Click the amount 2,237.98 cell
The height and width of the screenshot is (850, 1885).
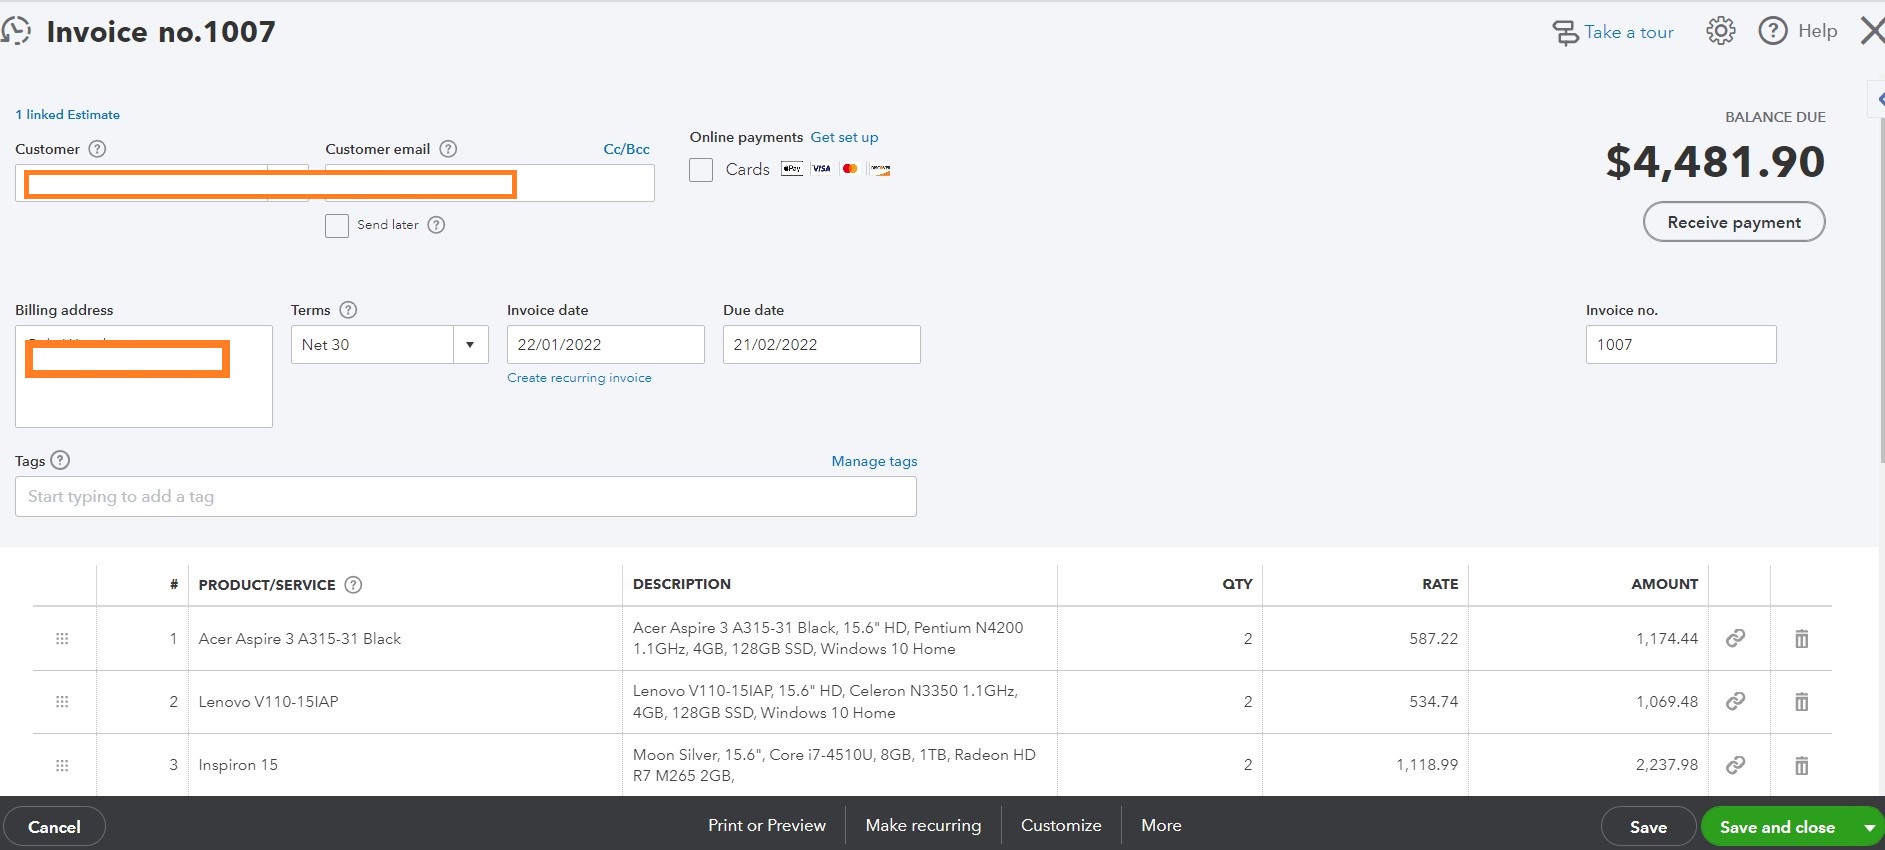click(x=1589, y=765)
